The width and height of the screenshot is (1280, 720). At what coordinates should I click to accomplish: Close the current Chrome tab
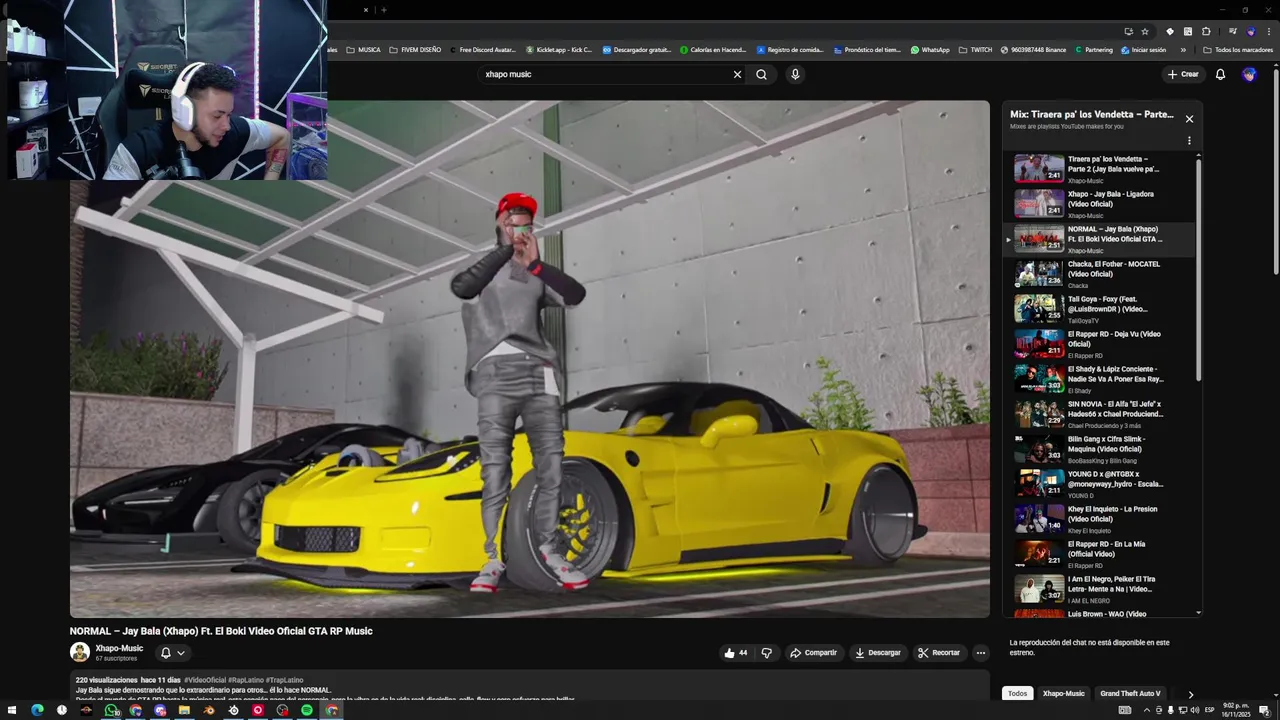(x=366, y=10)
